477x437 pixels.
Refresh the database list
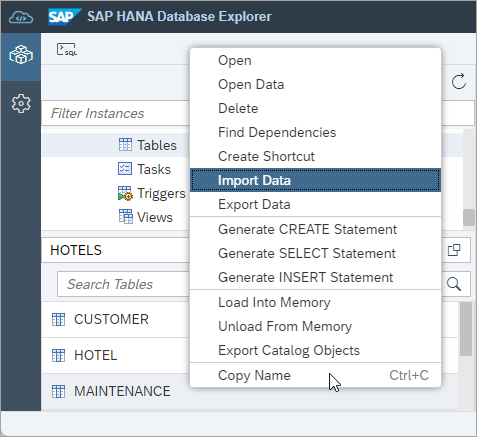[x=459, y=82]
